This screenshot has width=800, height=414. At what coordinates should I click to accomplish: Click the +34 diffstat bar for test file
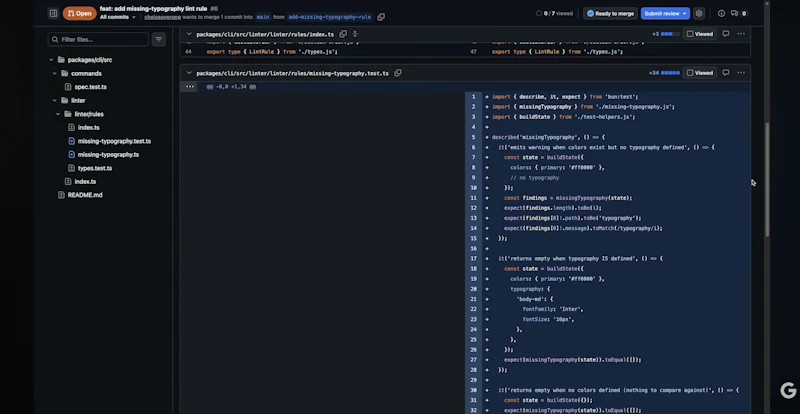[664, 72]
